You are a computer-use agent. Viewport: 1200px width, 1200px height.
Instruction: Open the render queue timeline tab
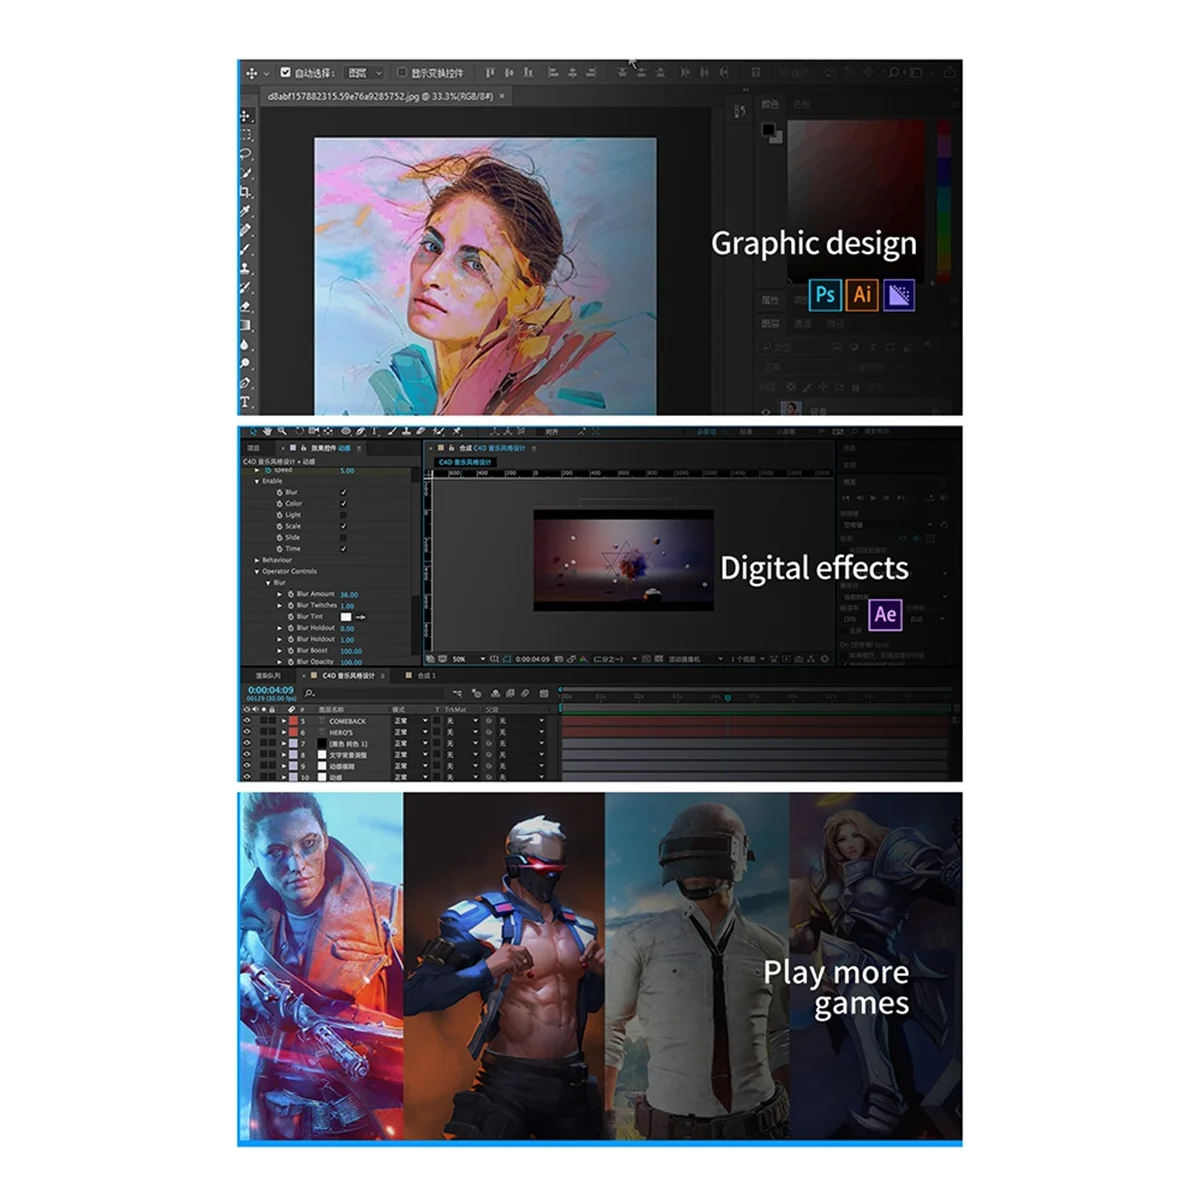268,675
